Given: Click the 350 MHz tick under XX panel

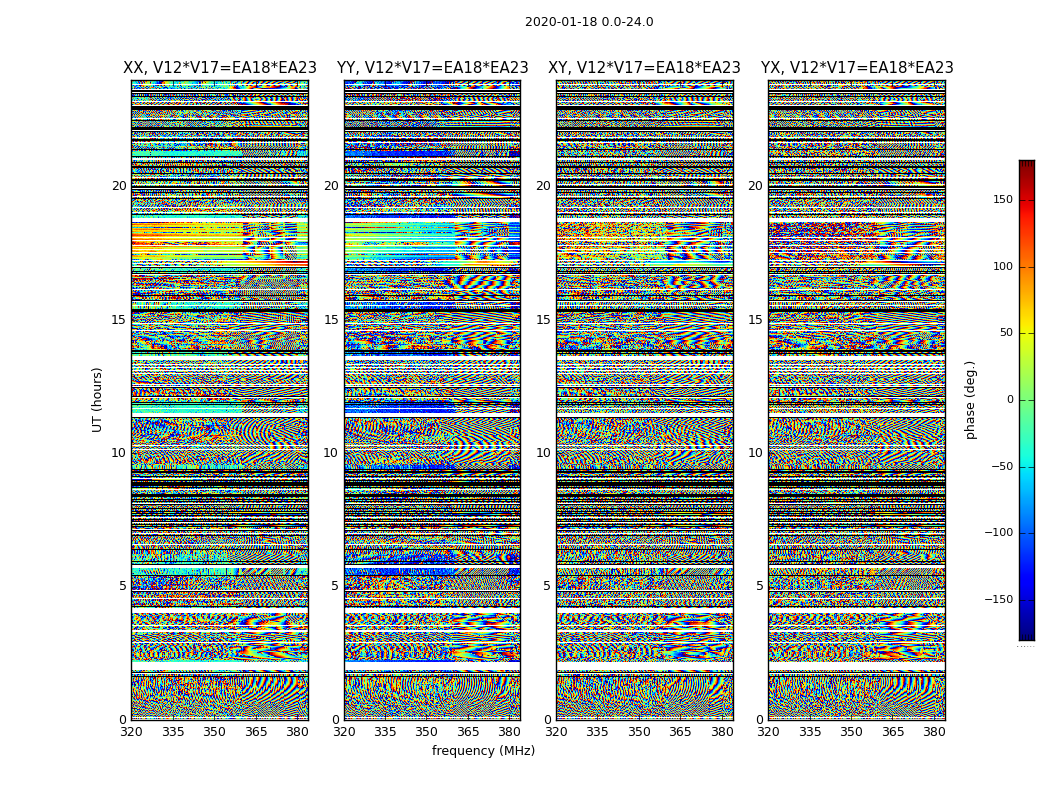Looking at the screenshot, I should 214,732.
